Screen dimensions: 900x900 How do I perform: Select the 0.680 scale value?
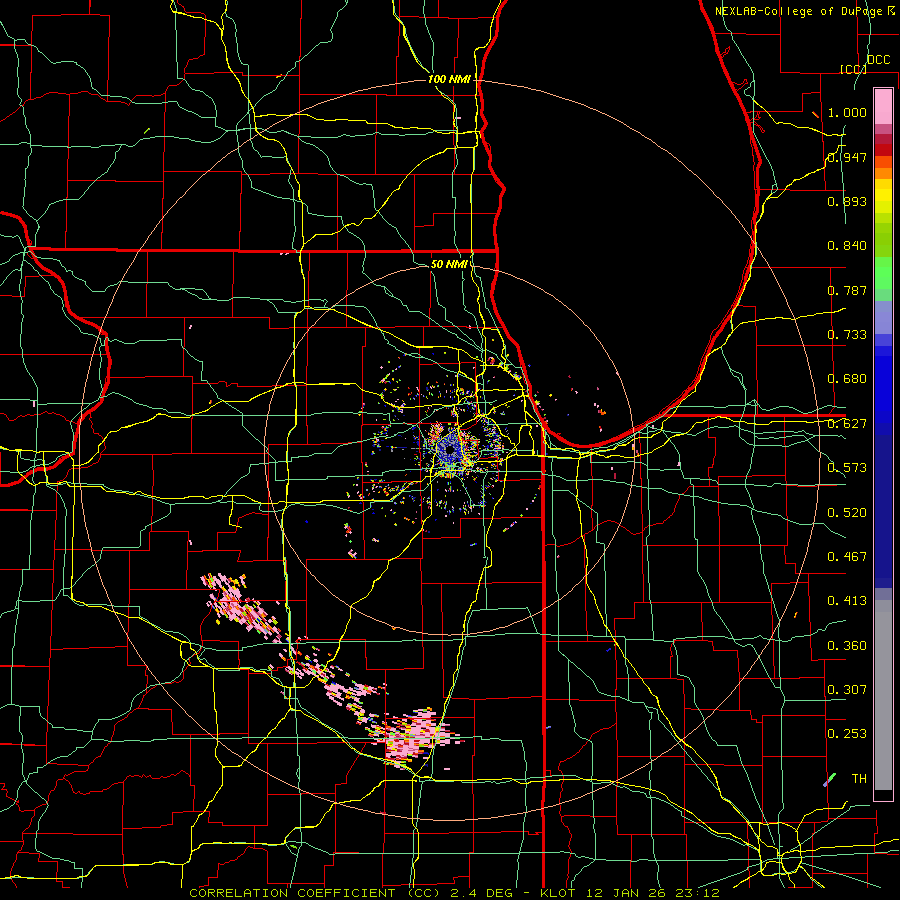(x=847, y=379)
